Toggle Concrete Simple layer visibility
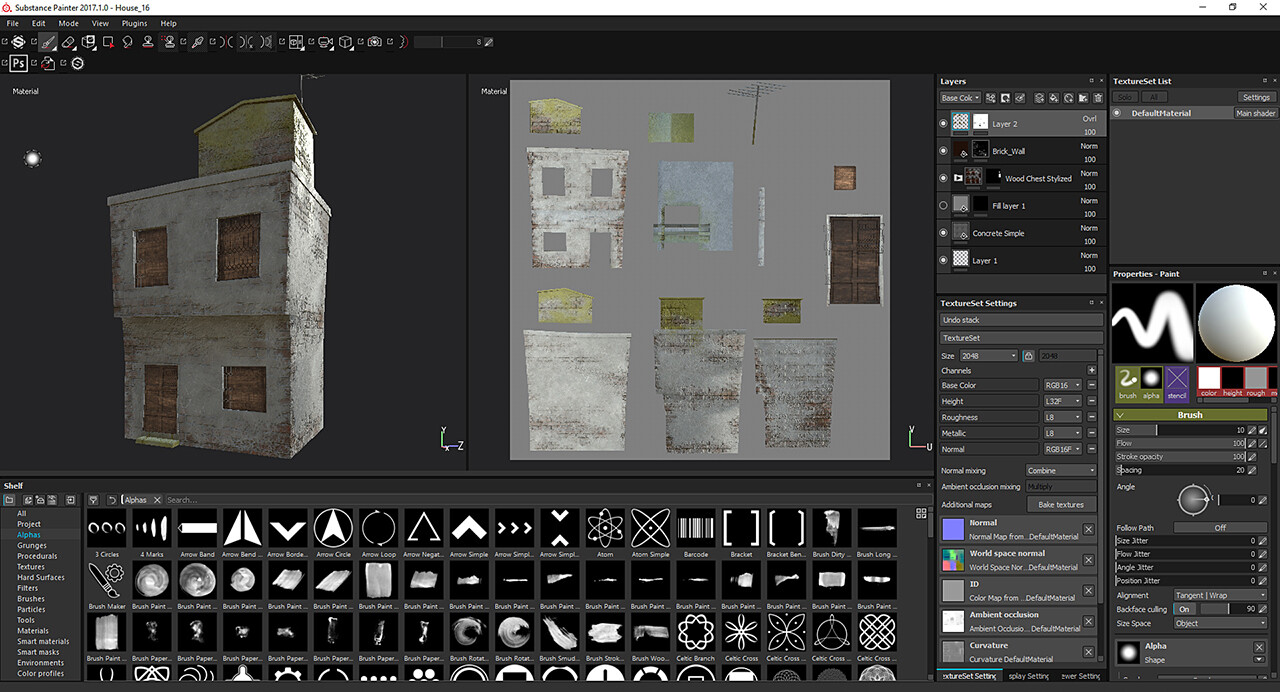 pos(943,233)
